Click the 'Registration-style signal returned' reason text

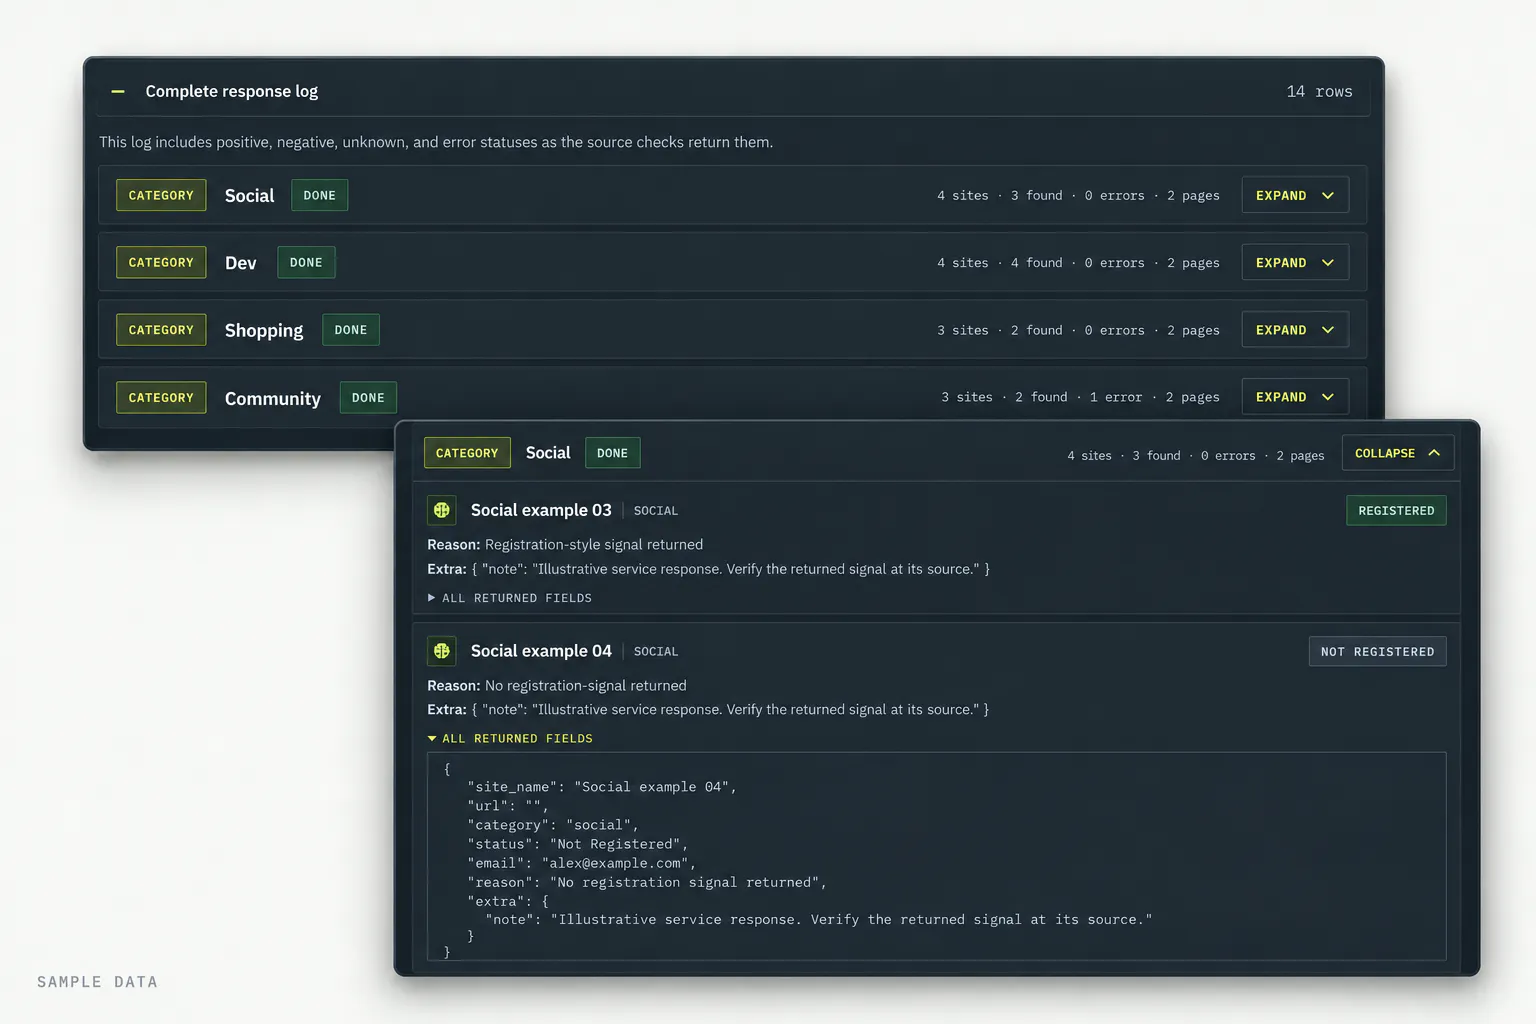pyautogui.click(x=594, y=545)
